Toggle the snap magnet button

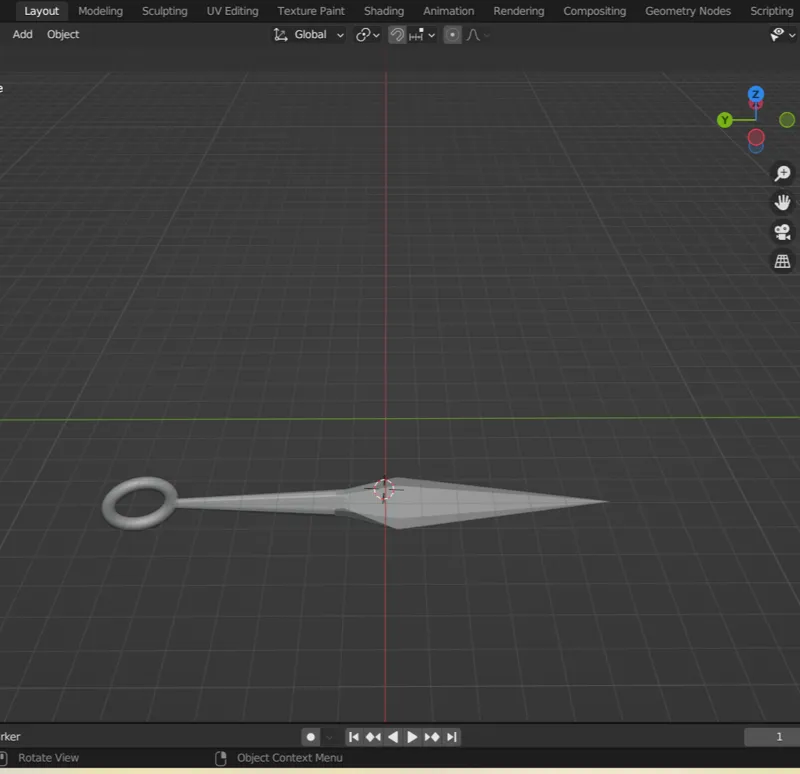point(397,35)
